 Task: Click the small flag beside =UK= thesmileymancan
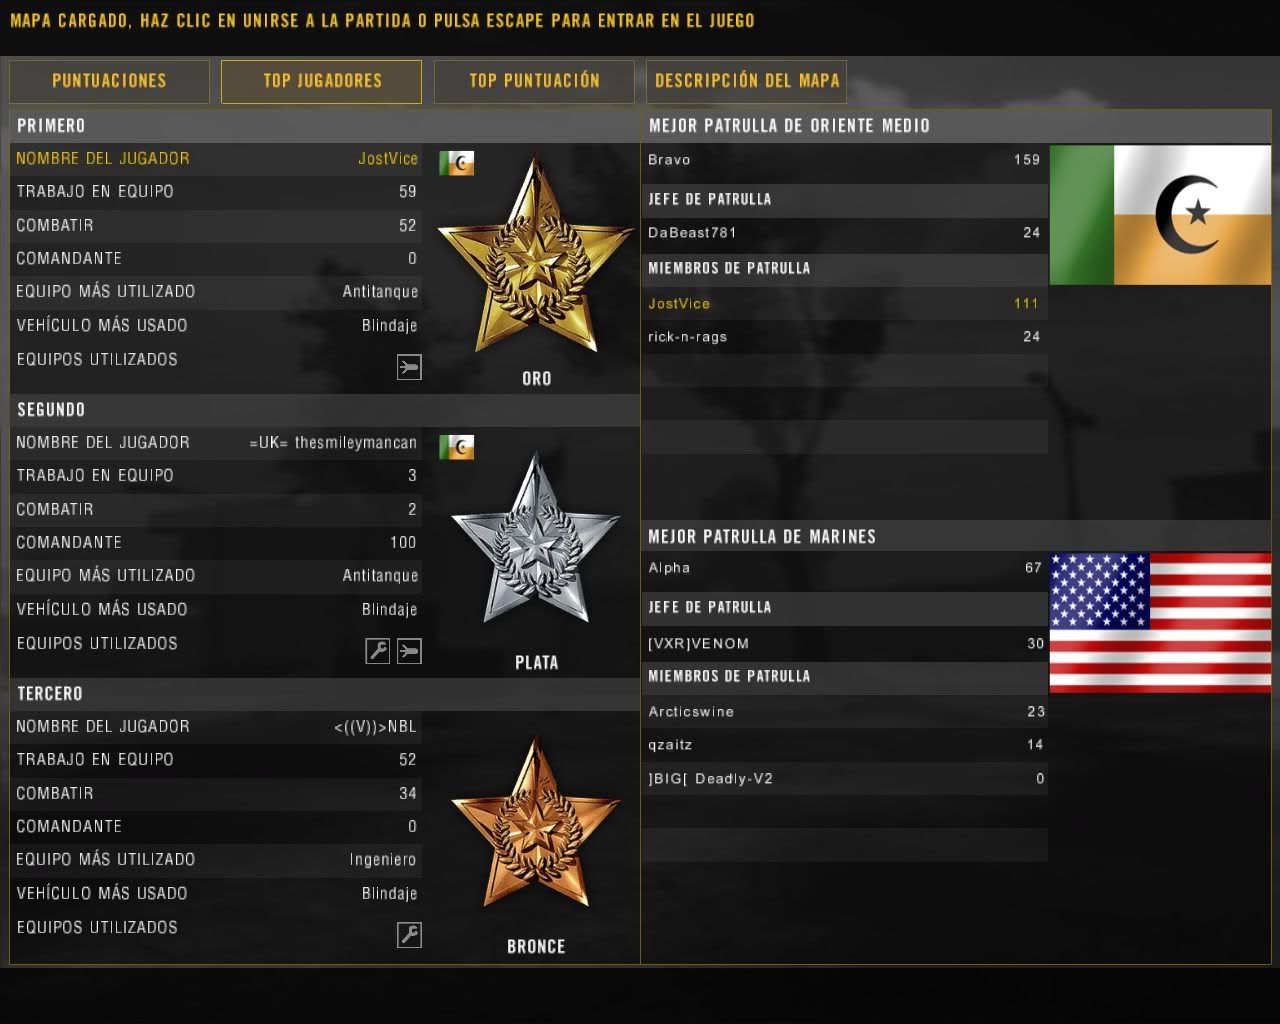point(456,447)
